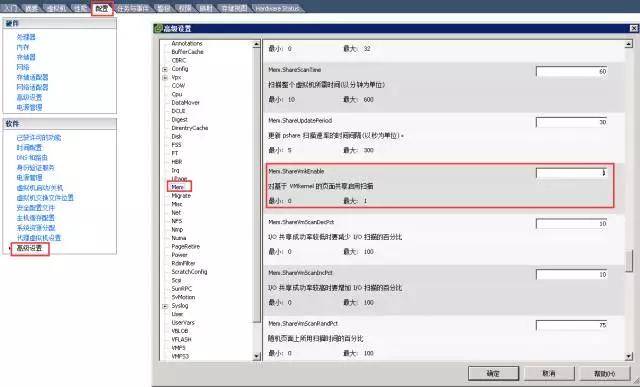The height and width of the screenshot is (387, 640).
Task: Open the 代理虚拟机设置 link
Action: coord(39,238)
